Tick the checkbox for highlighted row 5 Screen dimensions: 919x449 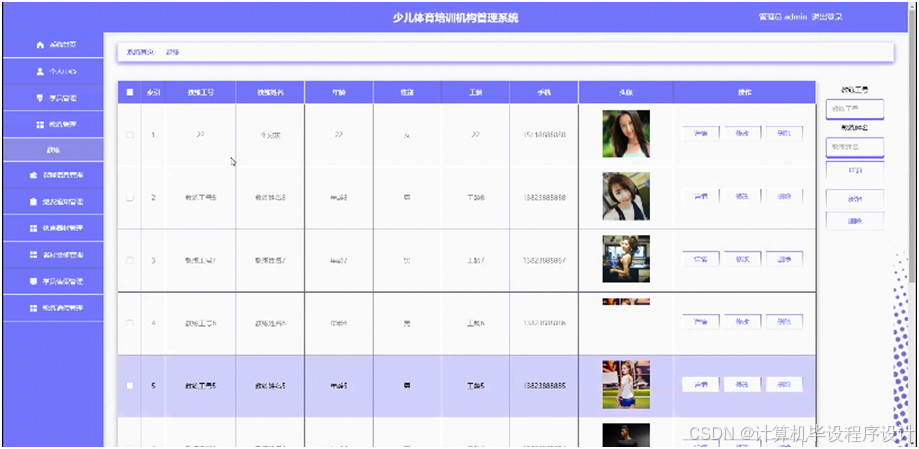pos(130,386)
